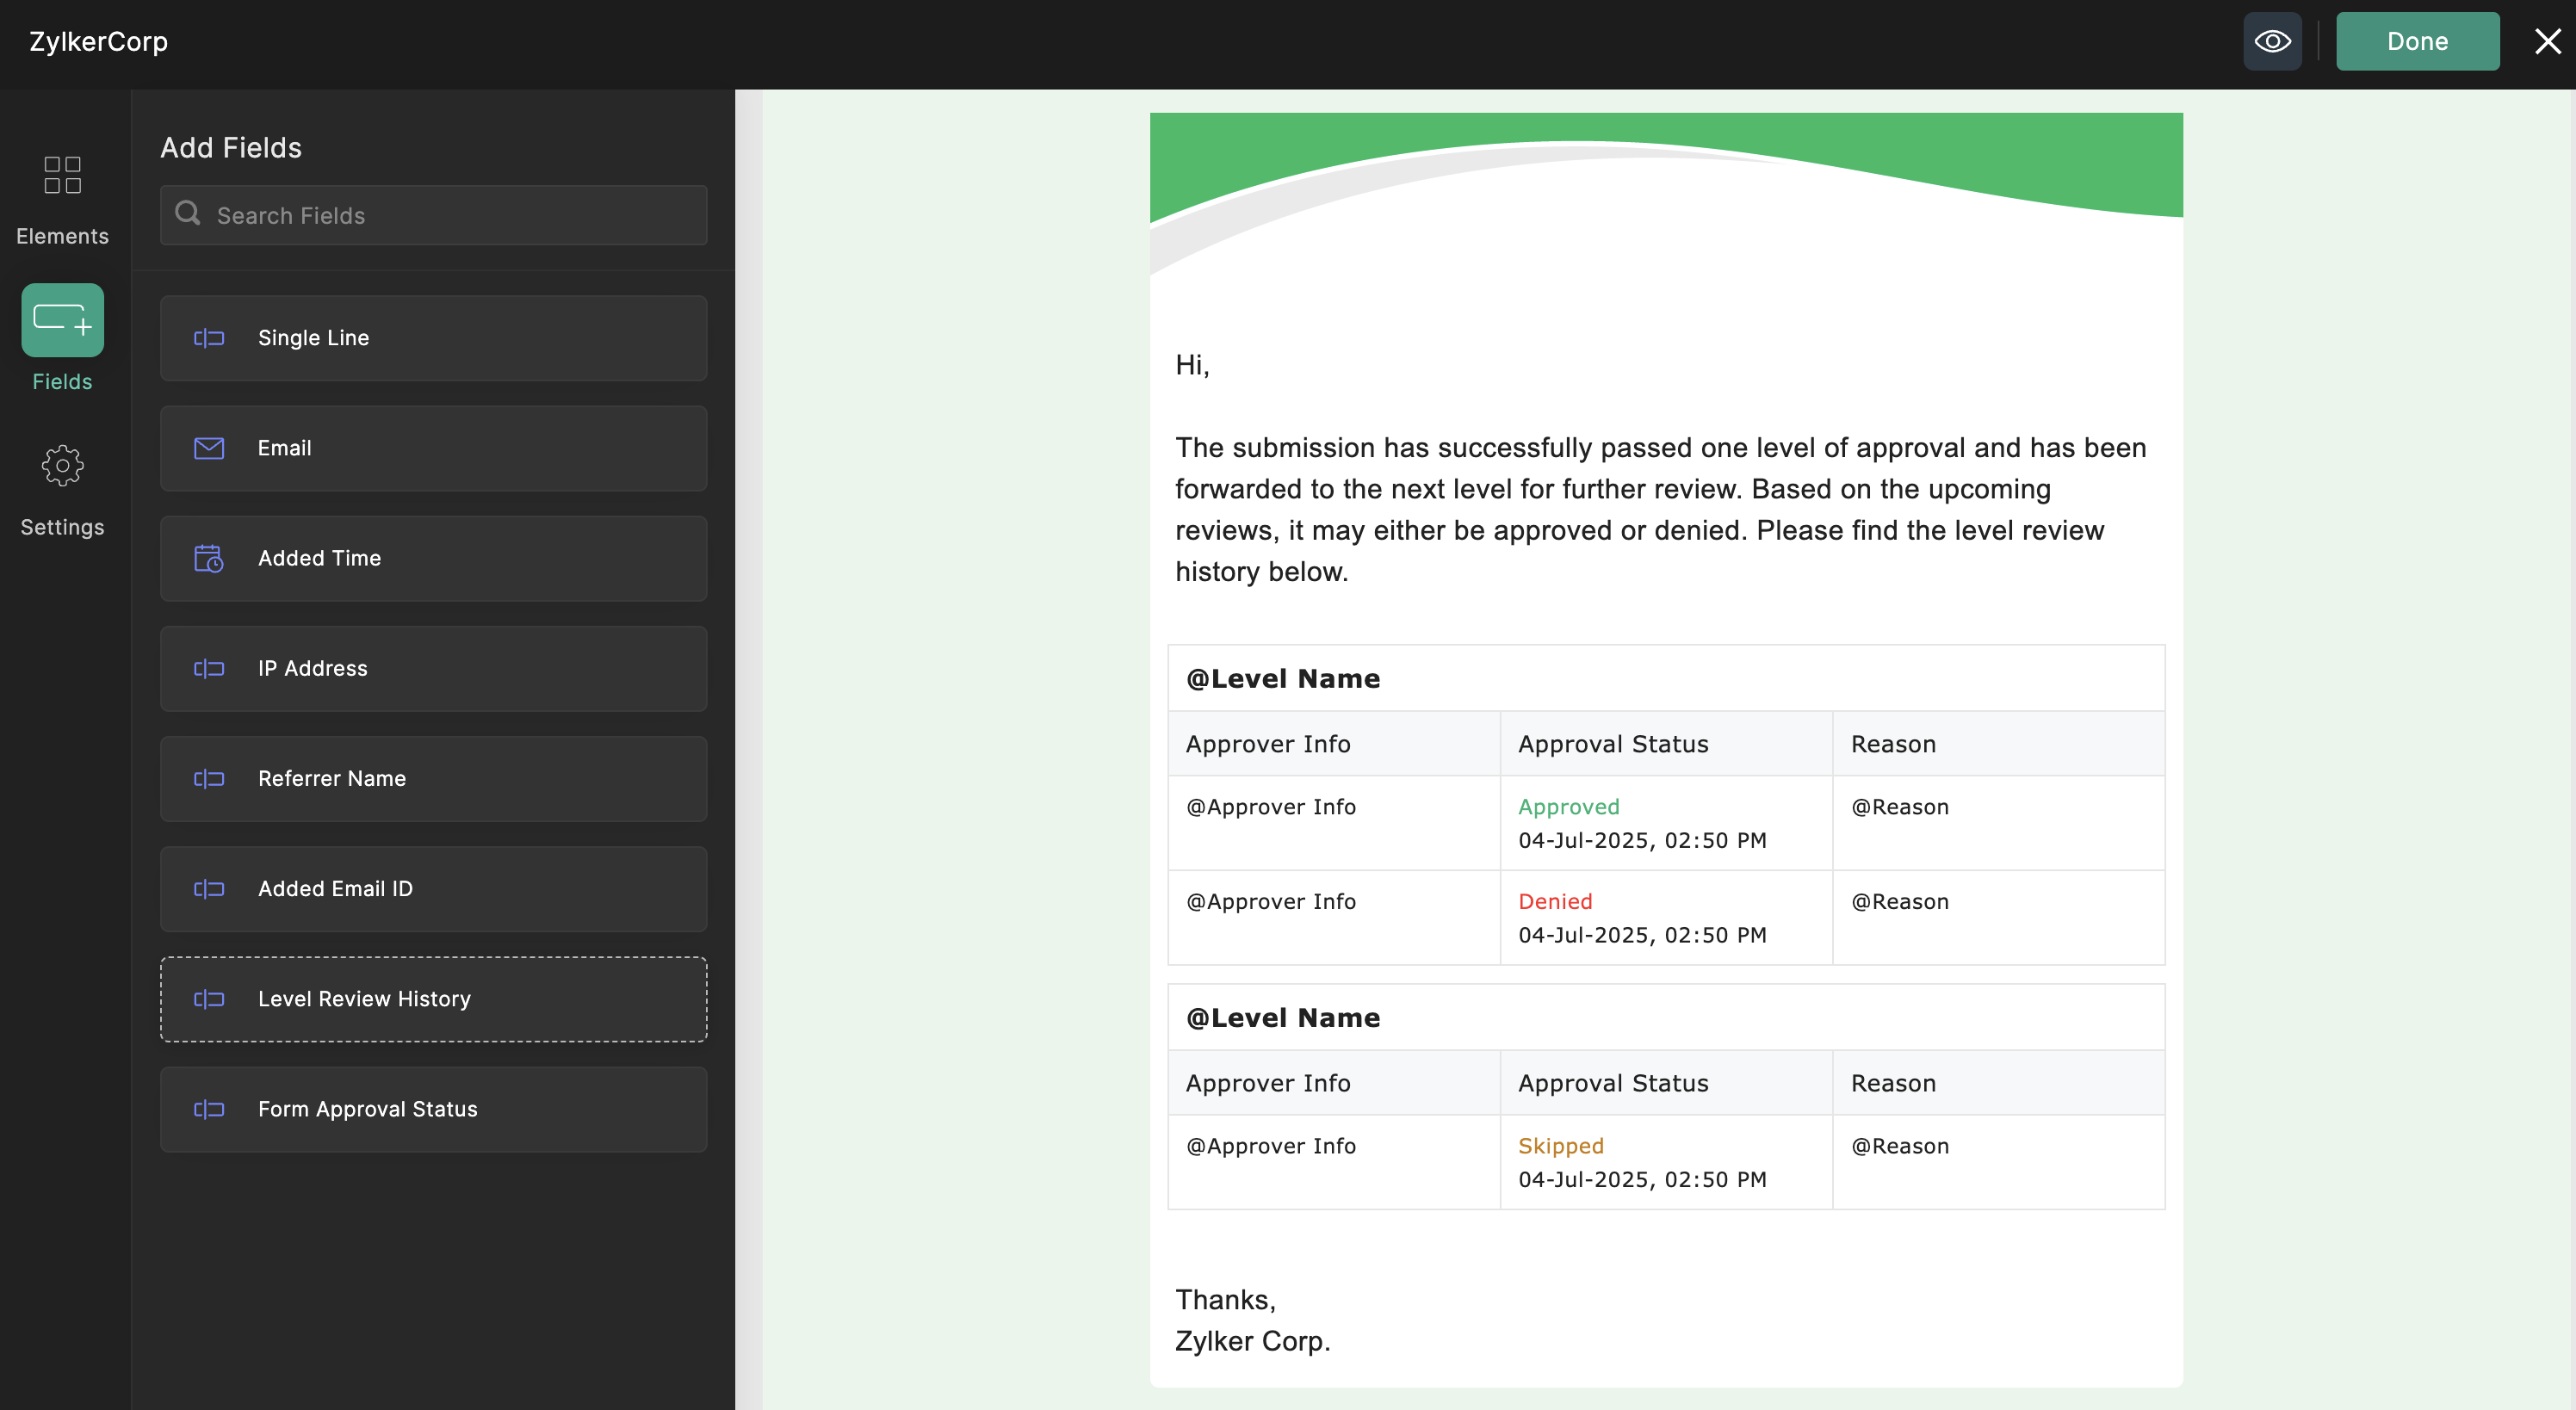Type in the Search Fields box
2576x1410 pixels.
coord(450,215)
